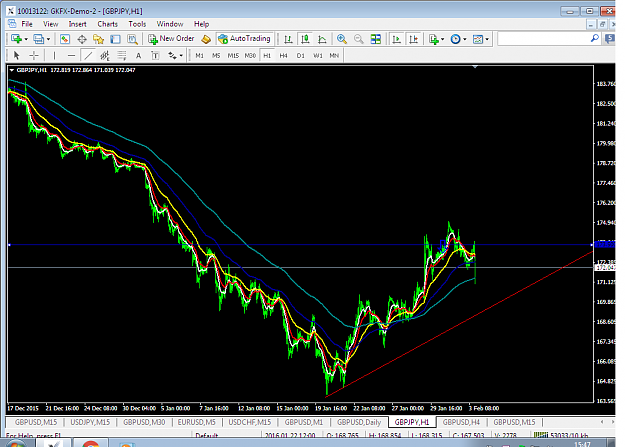Expand the GBPJPY,H1 chart title arrow
Image resolution: width=625 pixels, height=447 pixels.
coord(12,70)
